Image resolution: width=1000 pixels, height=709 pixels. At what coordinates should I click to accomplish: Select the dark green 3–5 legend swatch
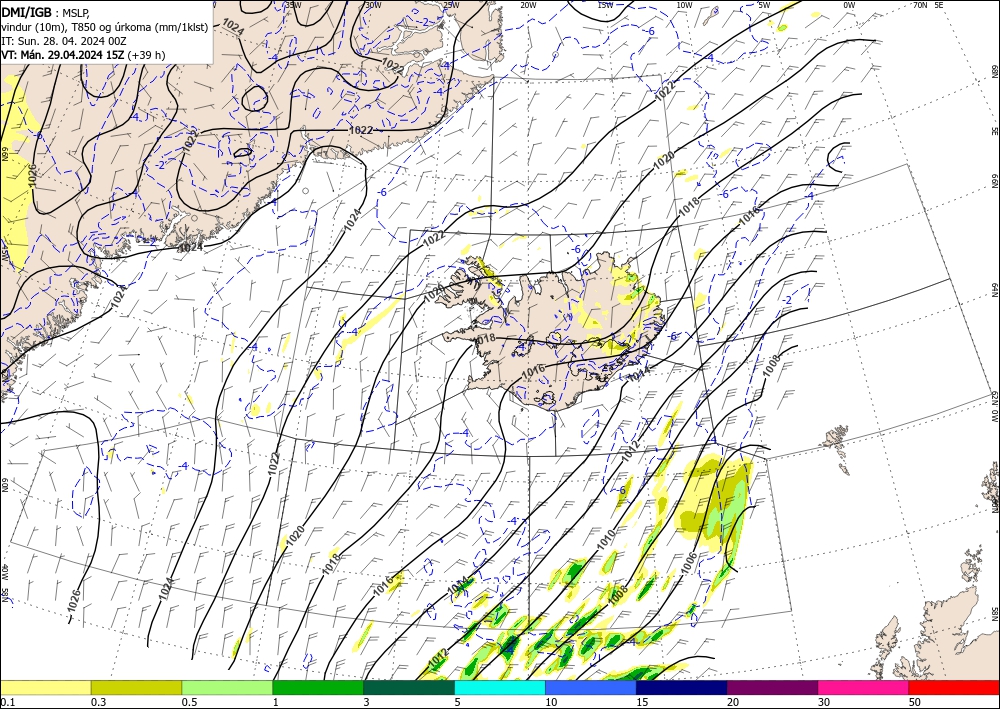tap(409, 687)
